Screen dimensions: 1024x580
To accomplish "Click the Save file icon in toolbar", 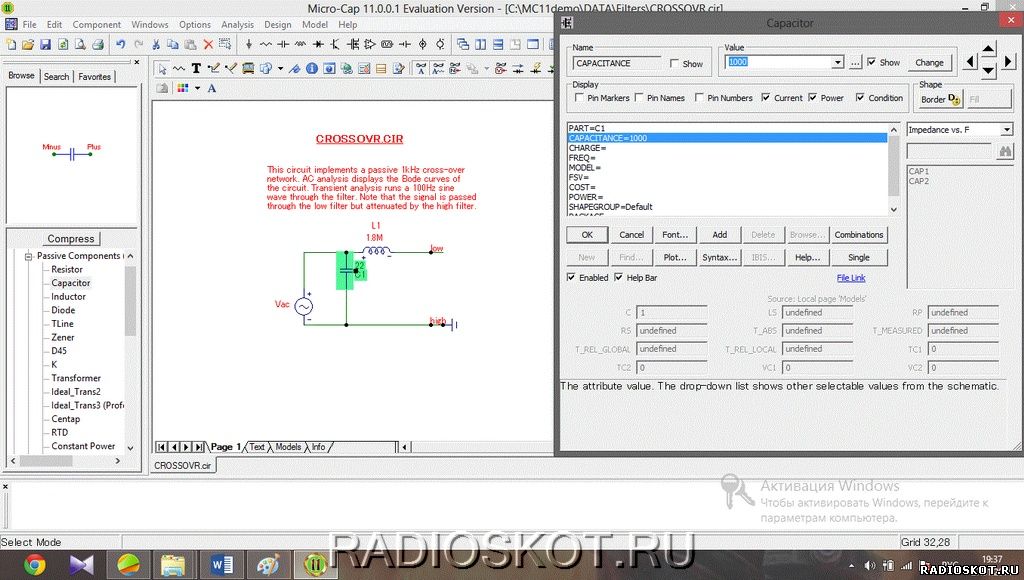I will [45, 44].
